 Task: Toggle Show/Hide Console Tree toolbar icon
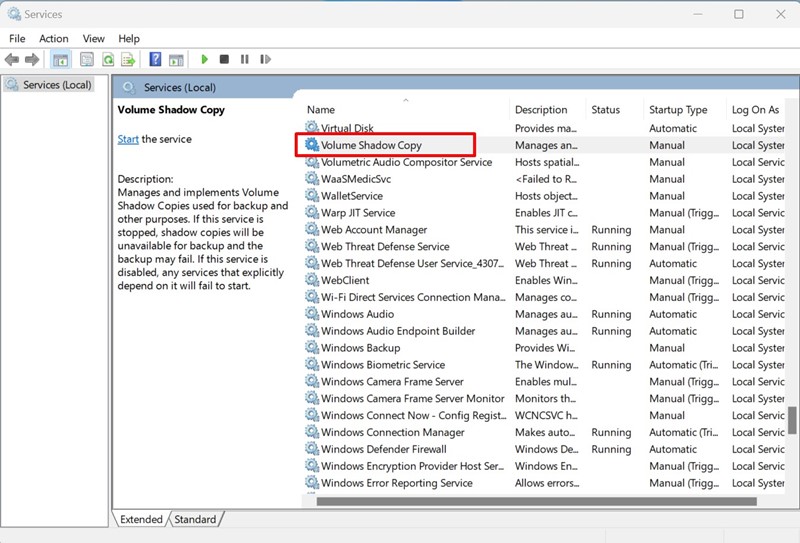pos(60,60)
